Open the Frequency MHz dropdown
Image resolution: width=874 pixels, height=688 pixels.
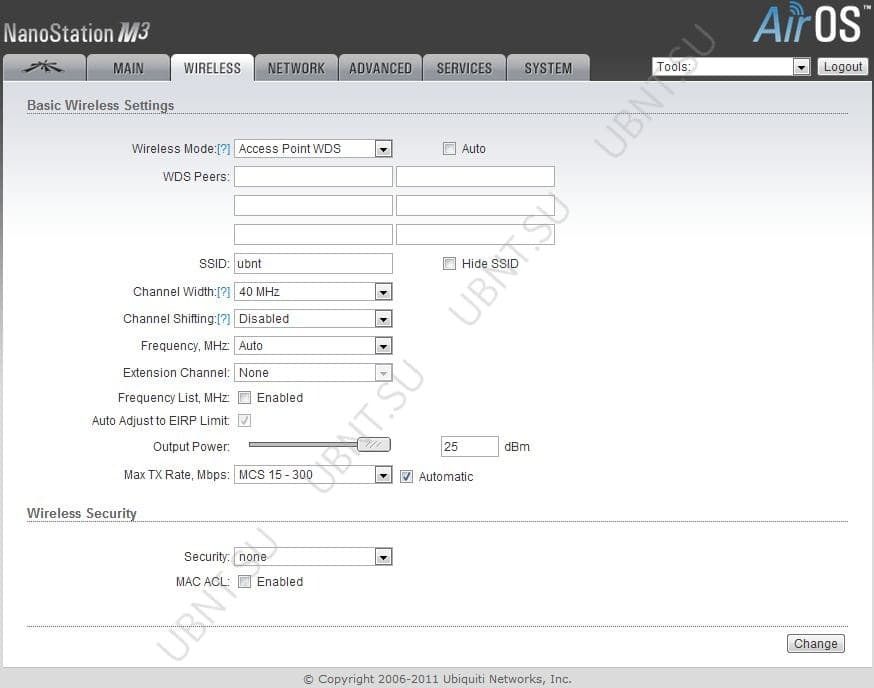313,346
